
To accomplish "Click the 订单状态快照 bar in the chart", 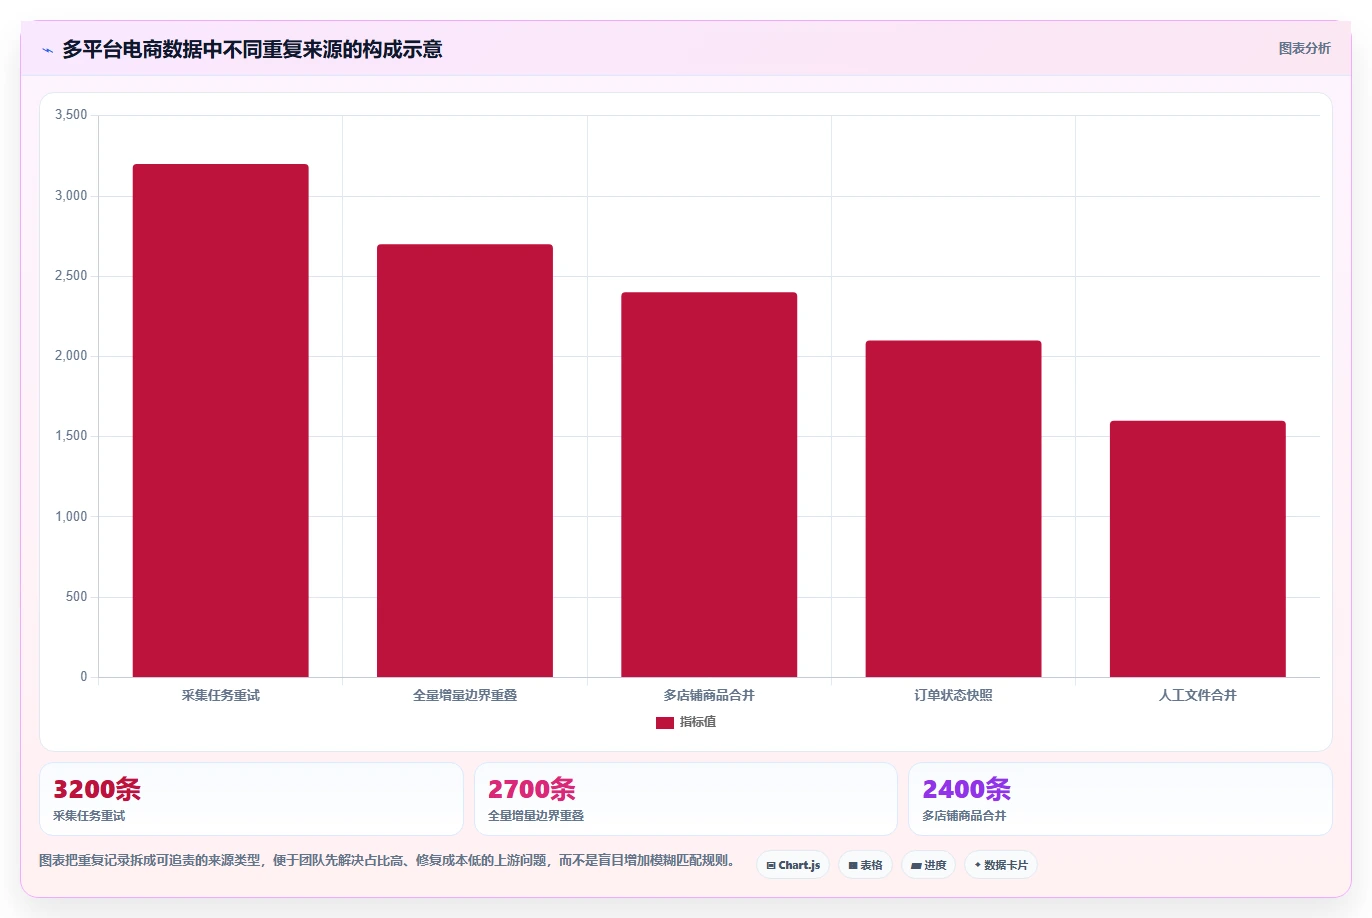I will 953,509.
